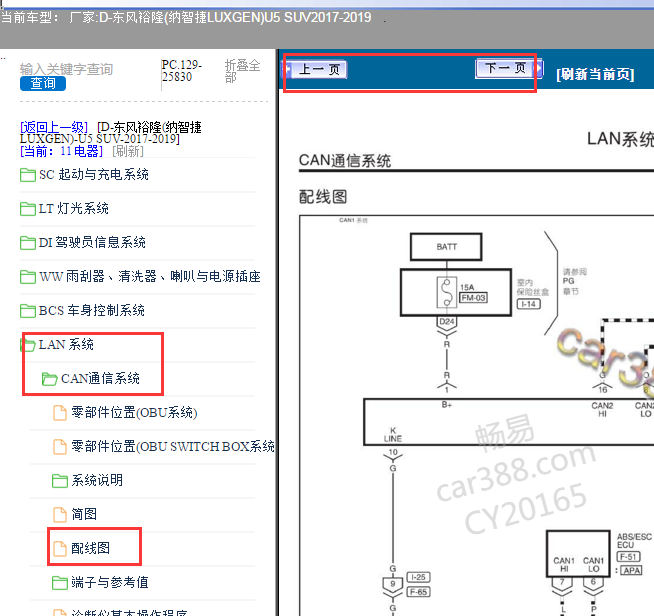
Task: Click the 刷新当前页 link
Action: (x=595, y=74)
